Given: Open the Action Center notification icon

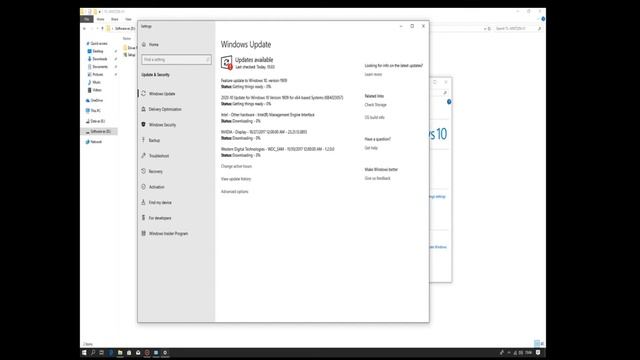Looking at the screenshot, I should pyautogui.click(x=538, y=353).
